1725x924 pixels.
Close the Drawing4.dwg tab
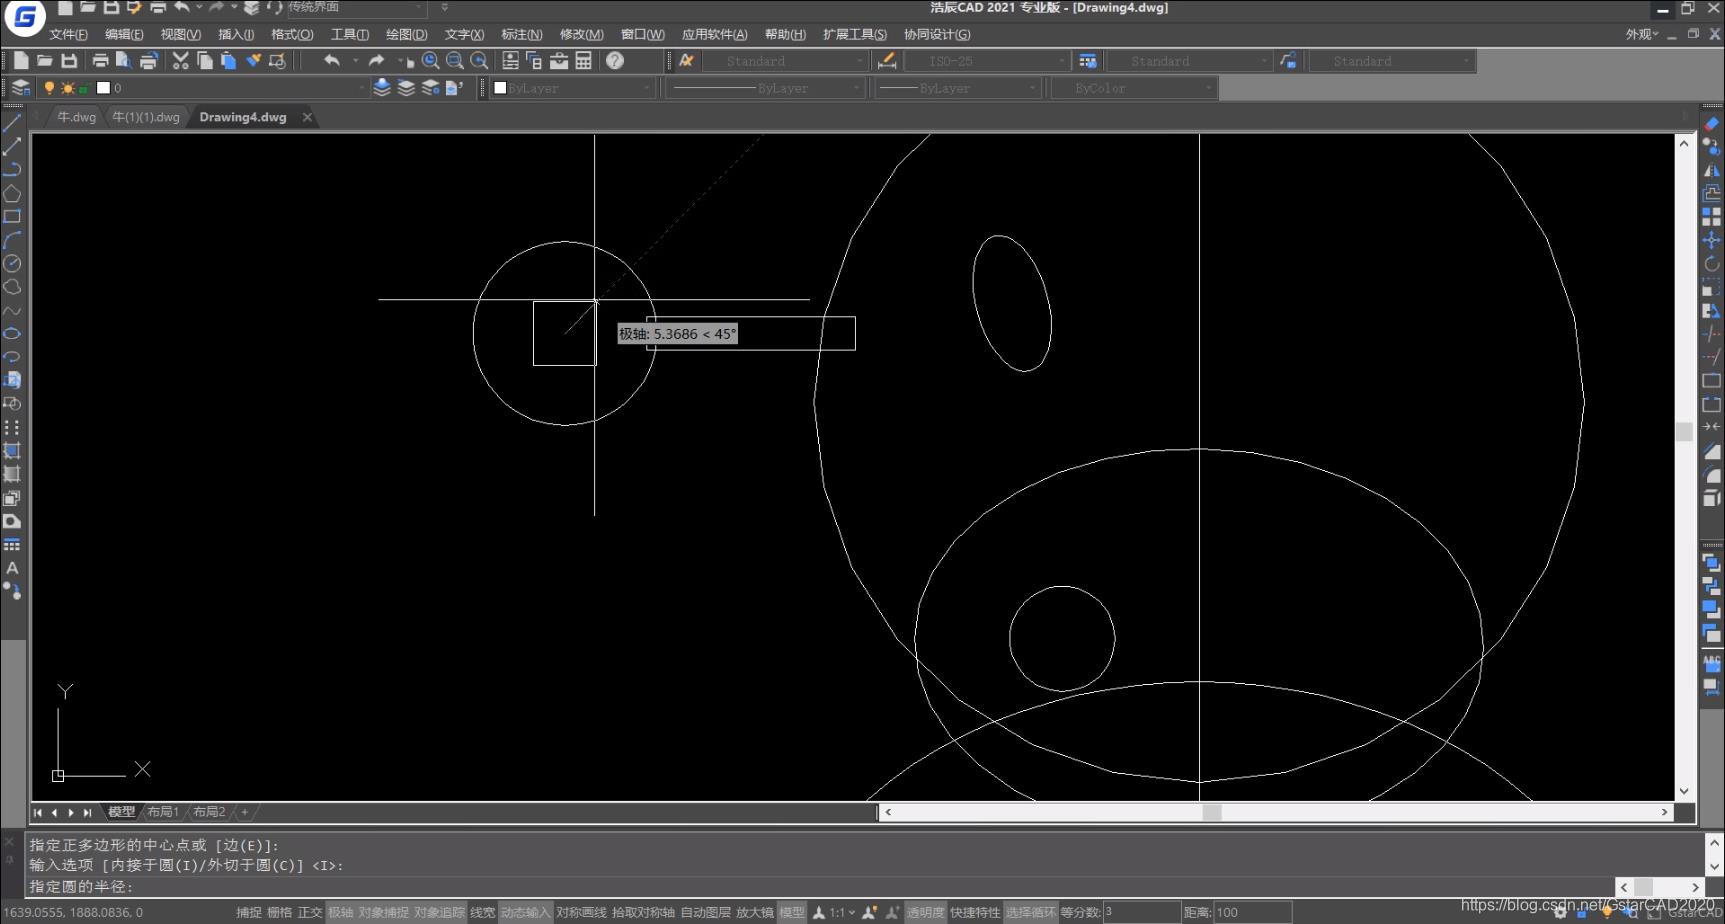click(x=307, y=117)
